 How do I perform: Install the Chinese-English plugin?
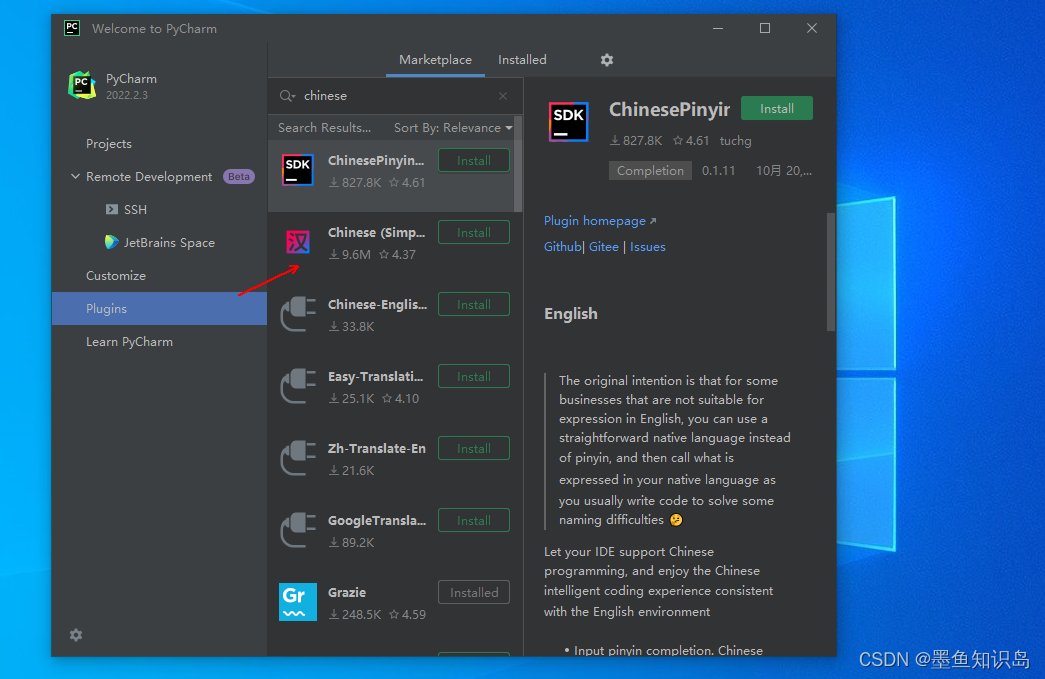click(x=474, y=305)
